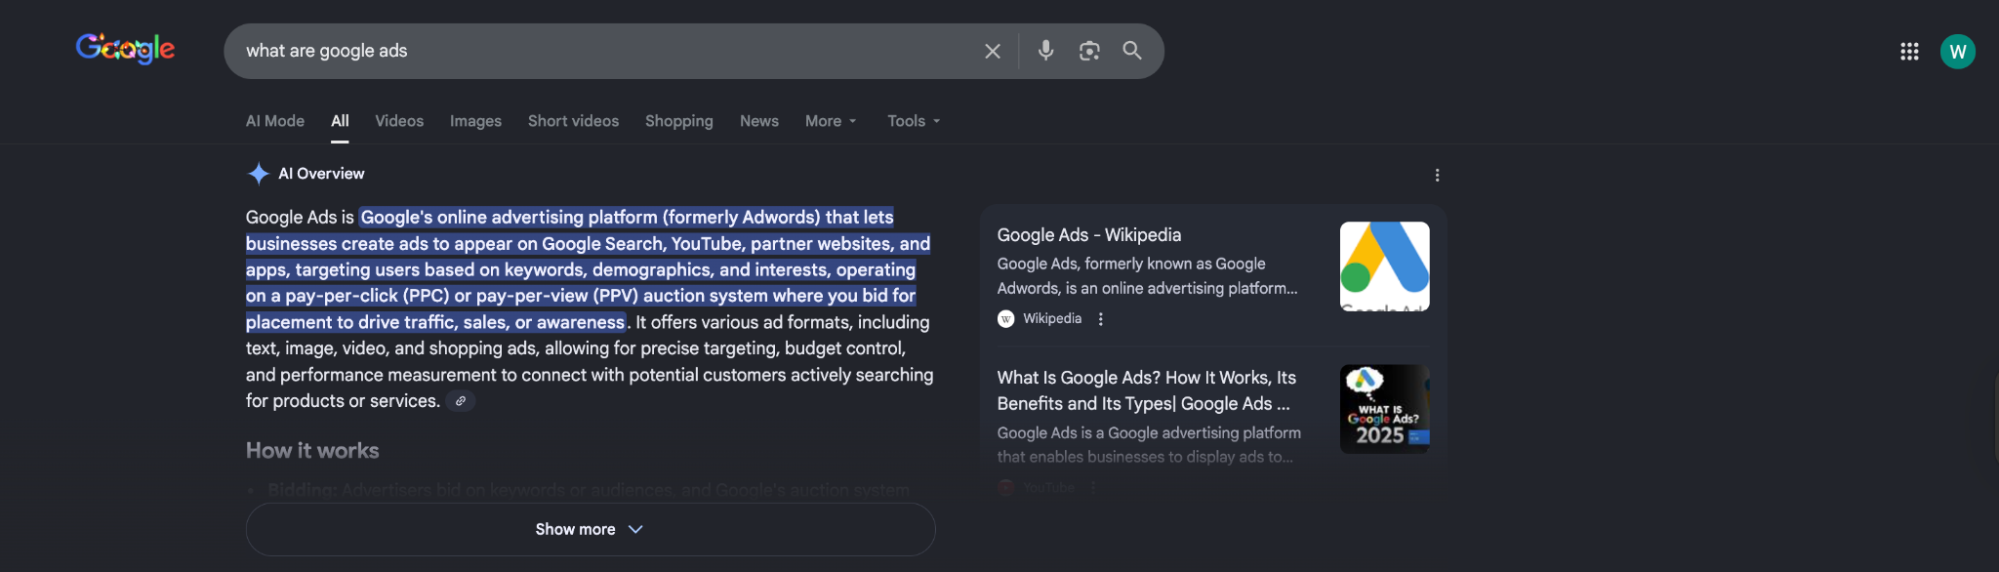Open Search by image camera icon
The height and width of the screenshot is (572, 1999).
[1089, 51]
